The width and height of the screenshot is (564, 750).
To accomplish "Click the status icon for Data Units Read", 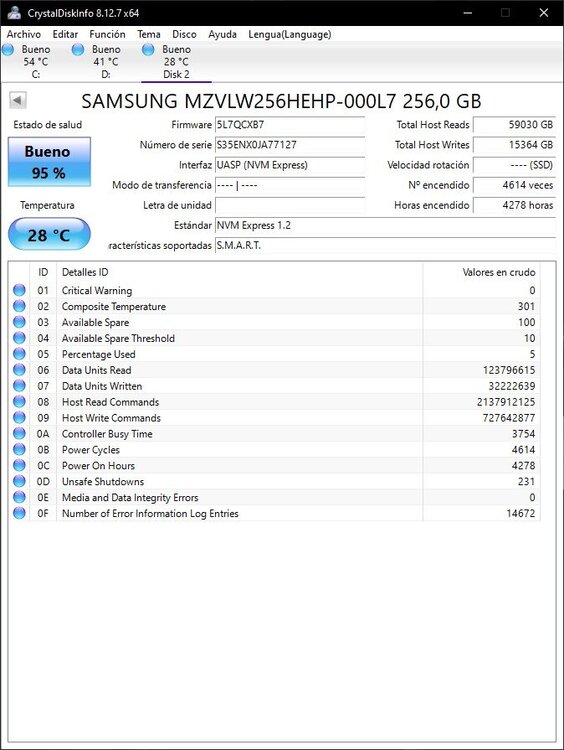I will coord(19,370).
